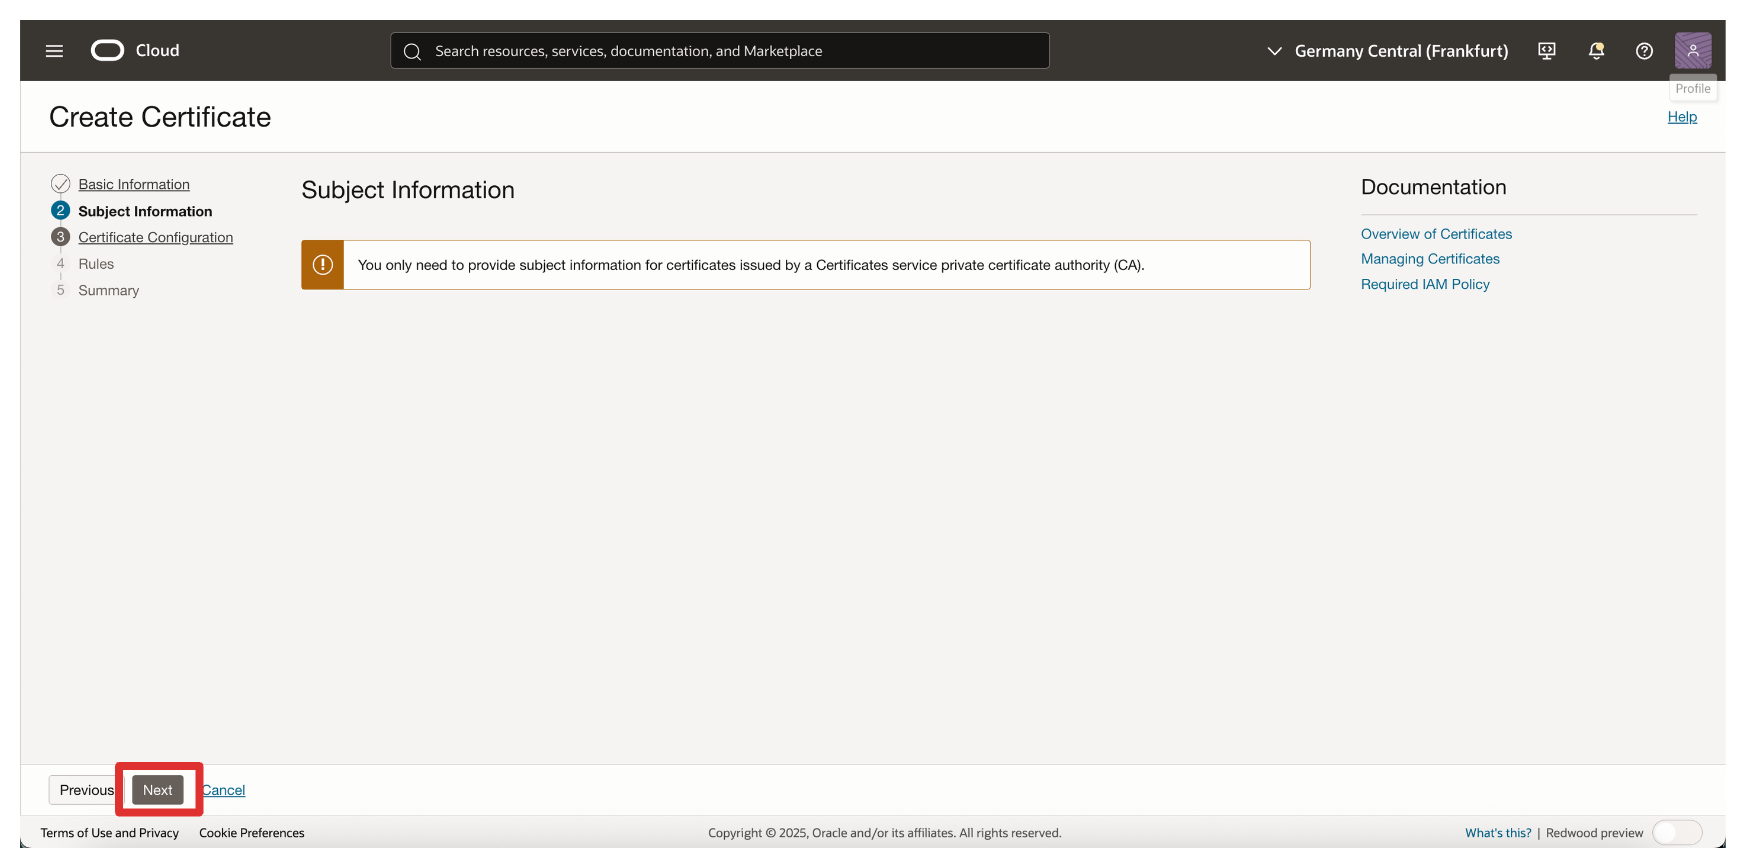Jump to Certificate Configuration step
Screen dimensions: 1745x868
[155, 238]
